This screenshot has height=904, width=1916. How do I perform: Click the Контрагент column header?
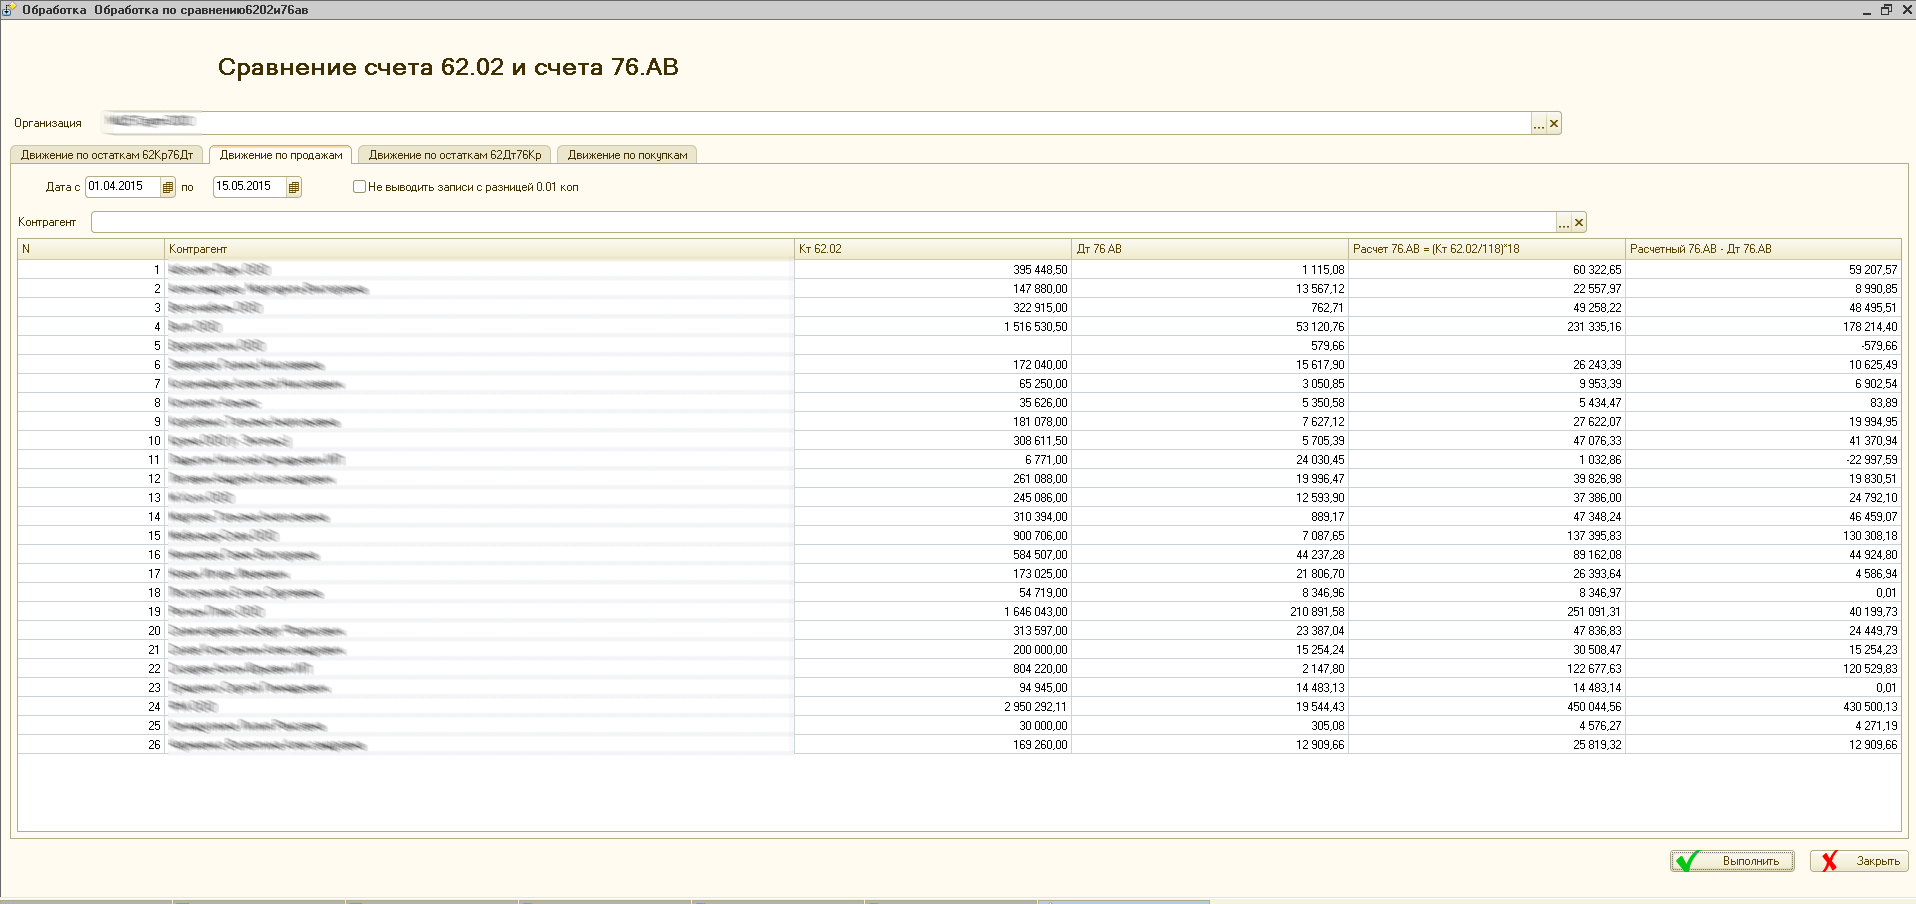[479, 249]
